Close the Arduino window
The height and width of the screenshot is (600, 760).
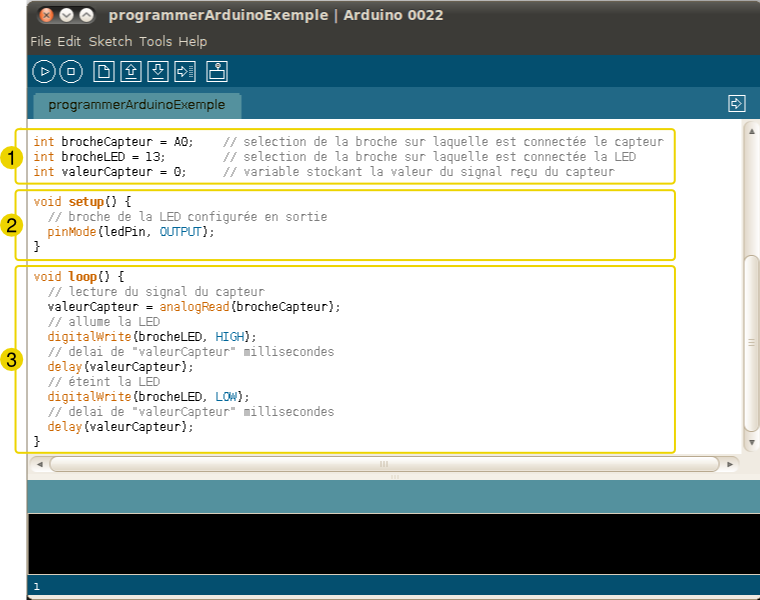point(46,16)
